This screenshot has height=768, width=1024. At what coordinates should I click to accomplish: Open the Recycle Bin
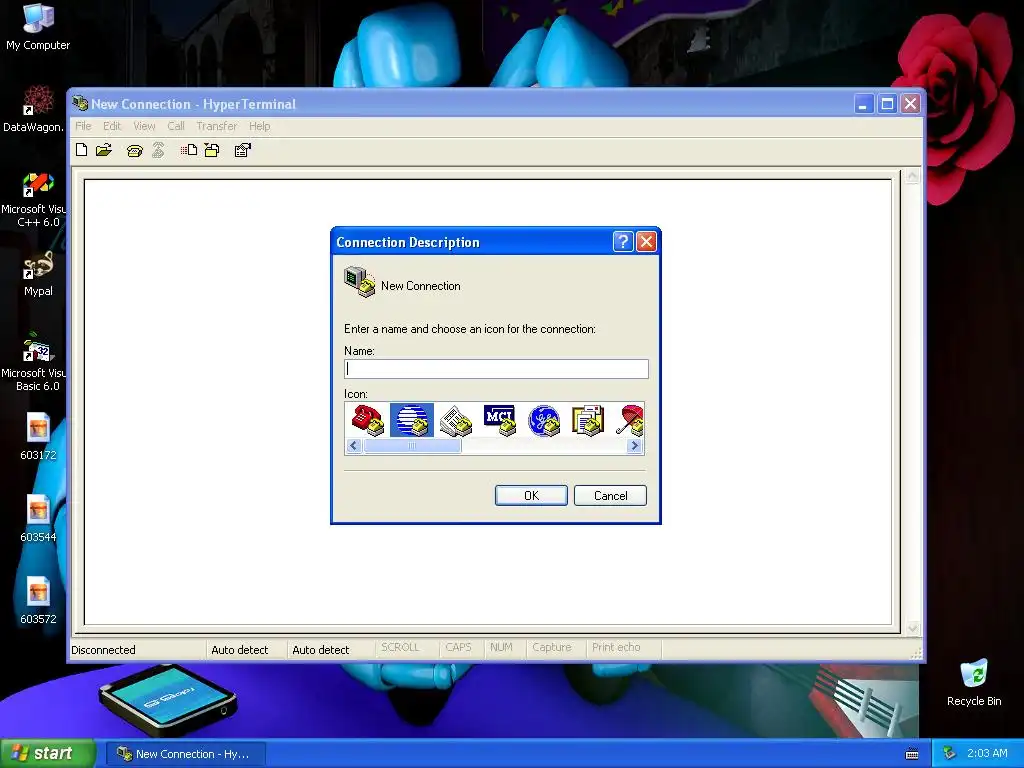click(974, 682)
